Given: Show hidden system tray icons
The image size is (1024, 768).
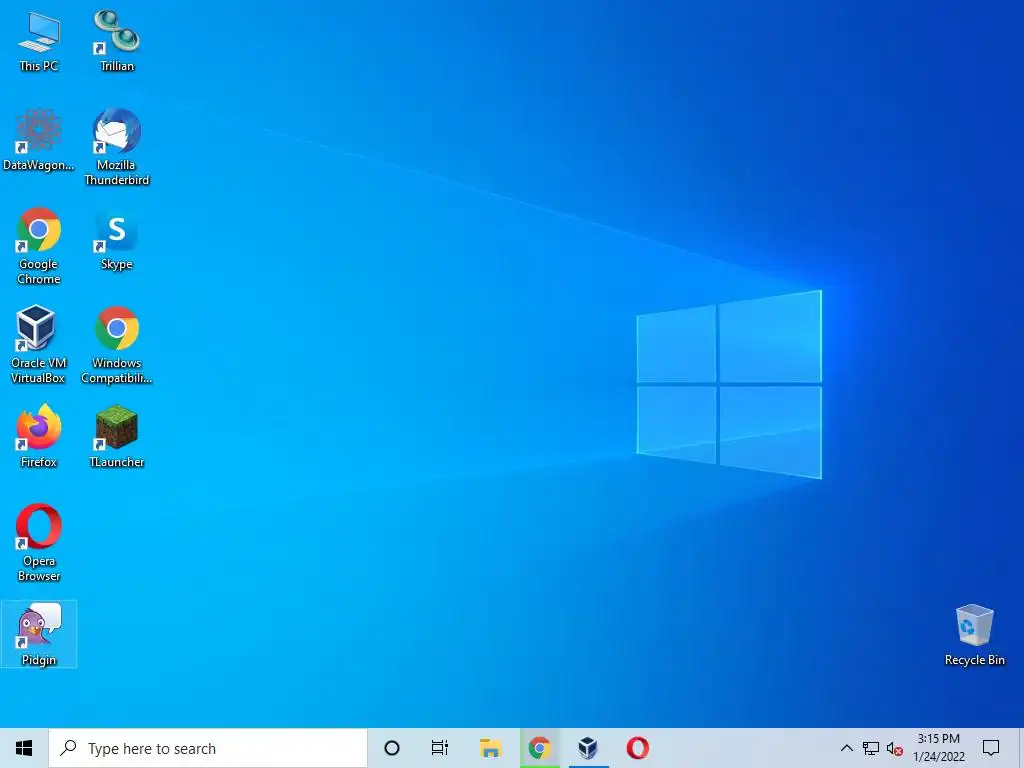Looking at the screenshot, I should [x=846, y=748].
